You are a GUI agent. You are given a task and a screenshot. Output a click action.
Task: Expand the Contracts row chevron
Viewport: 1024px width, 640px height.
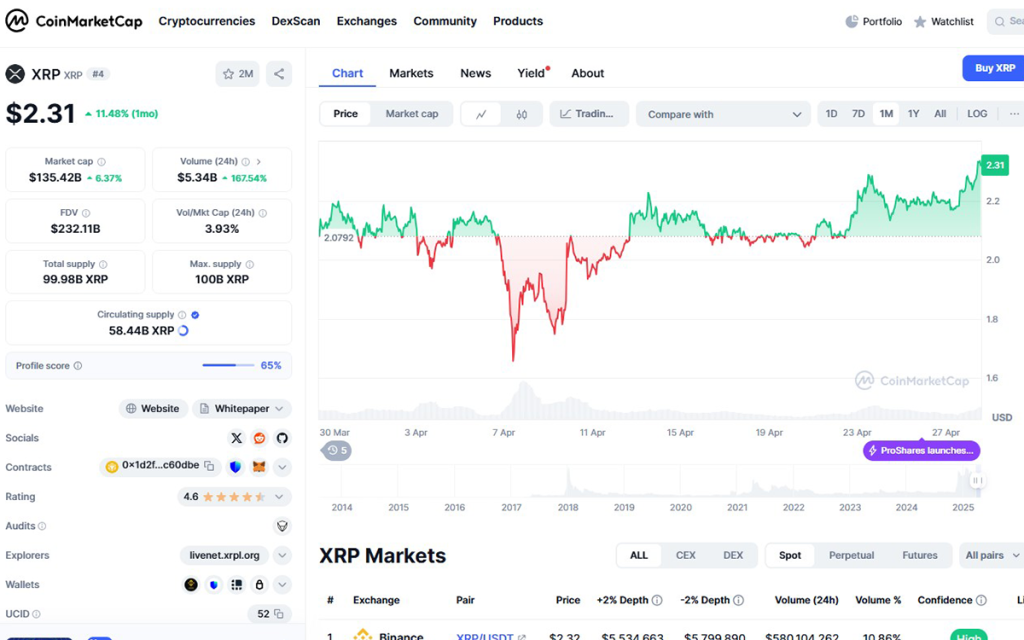[282, 467]
